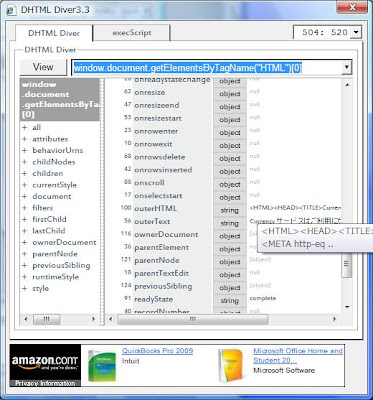This screenshot has width=373, height=400.
Task: Click the QuickBooks Pro product box image
Action: coord(102,366)
